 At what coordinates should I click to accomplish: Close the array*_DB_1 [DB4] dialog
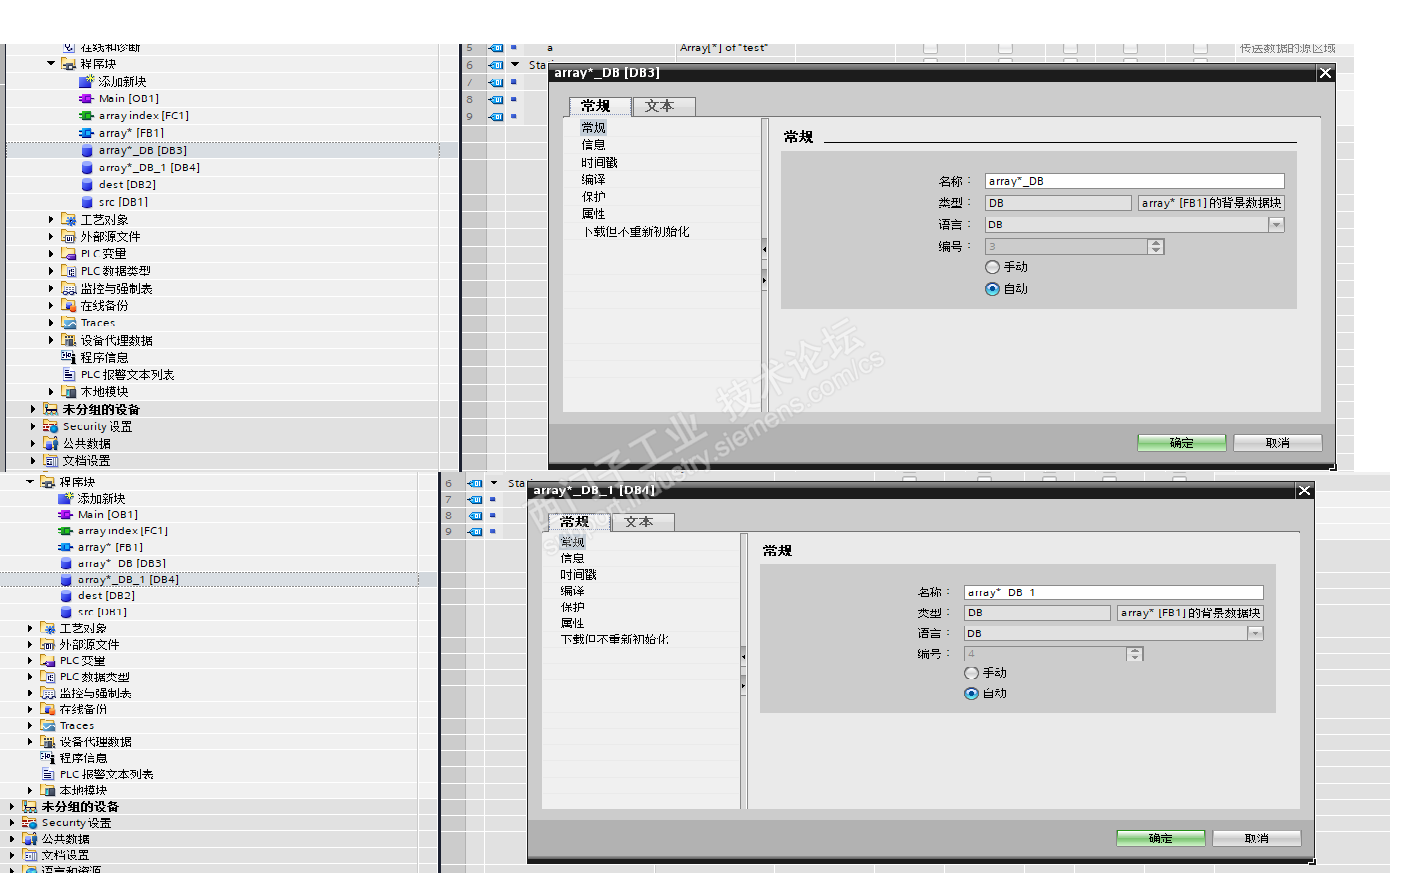click(1304, 490)
